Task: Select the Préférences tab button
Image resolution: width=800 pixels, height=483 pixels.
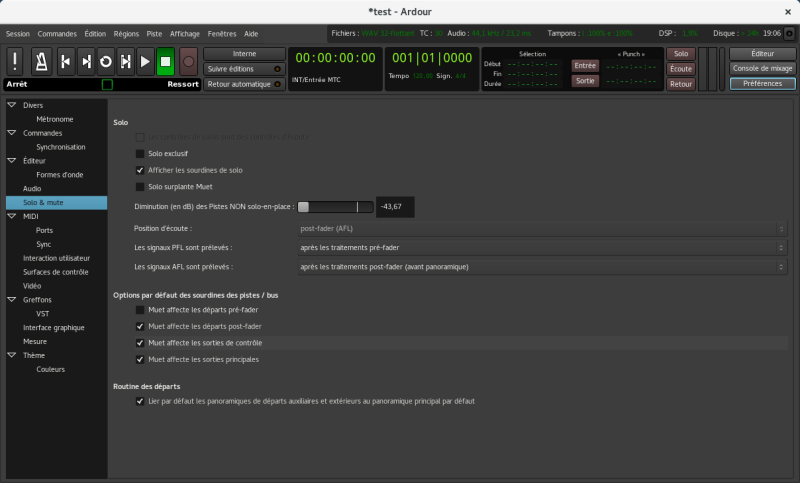Action: pyautogui.click(x=762, y=84)
